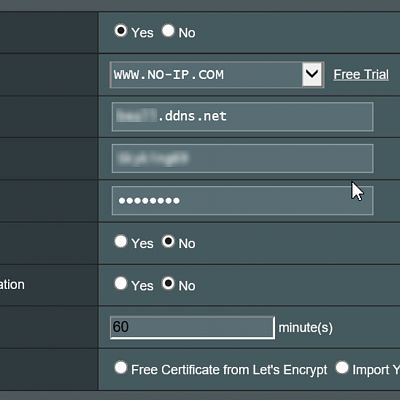Open the WWW.NO-IP.COM server dropdown
400x400 pixels.
point(217,75)
